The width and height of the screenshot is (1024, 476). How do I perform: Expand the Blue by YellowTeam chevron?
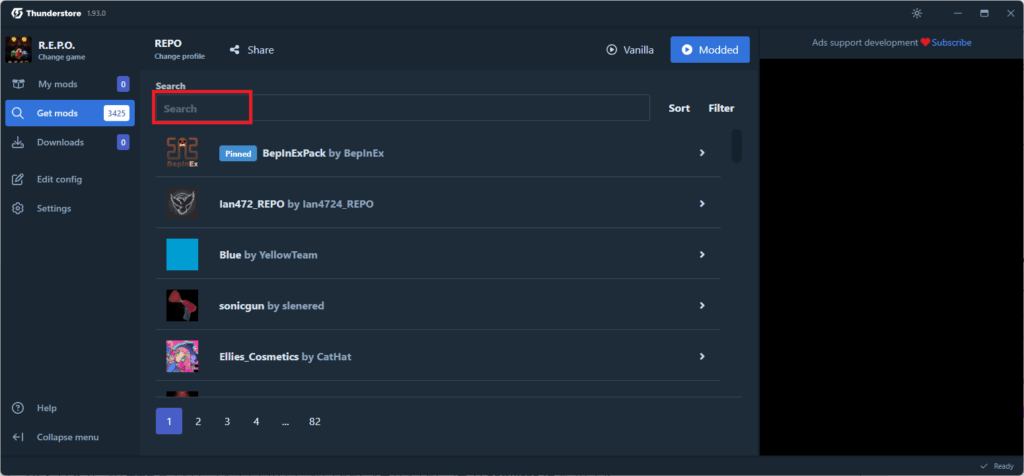[x=702, y=255]
